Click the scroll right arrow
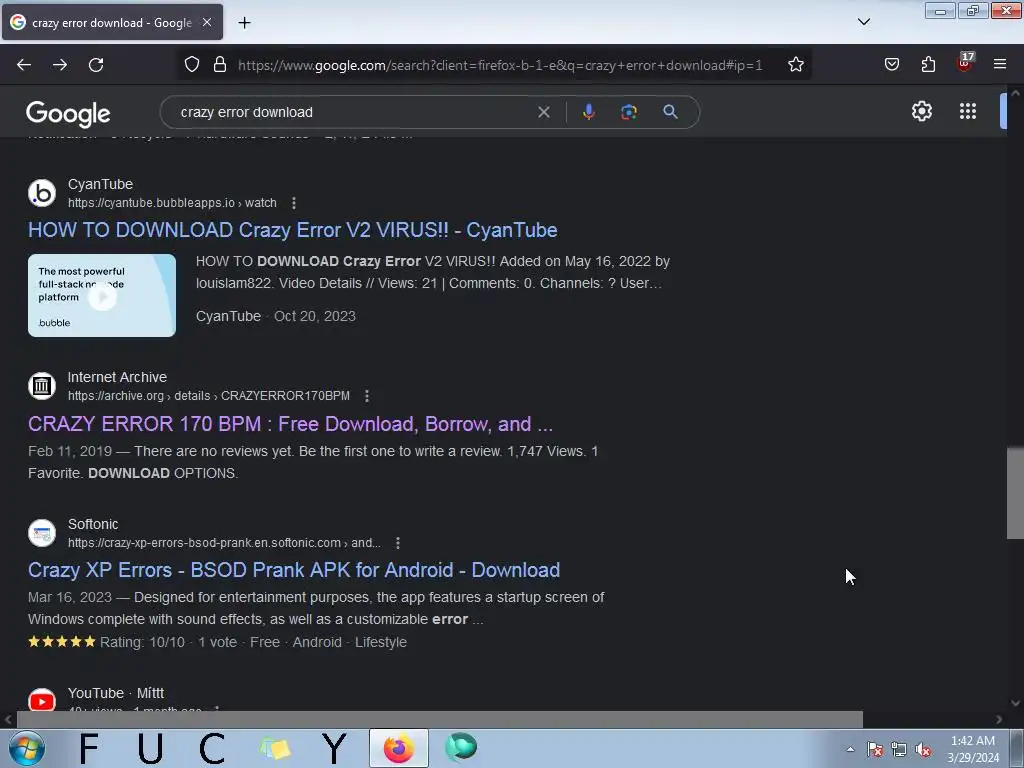This screenshot has height=768, width=1024. click(999, 719)
